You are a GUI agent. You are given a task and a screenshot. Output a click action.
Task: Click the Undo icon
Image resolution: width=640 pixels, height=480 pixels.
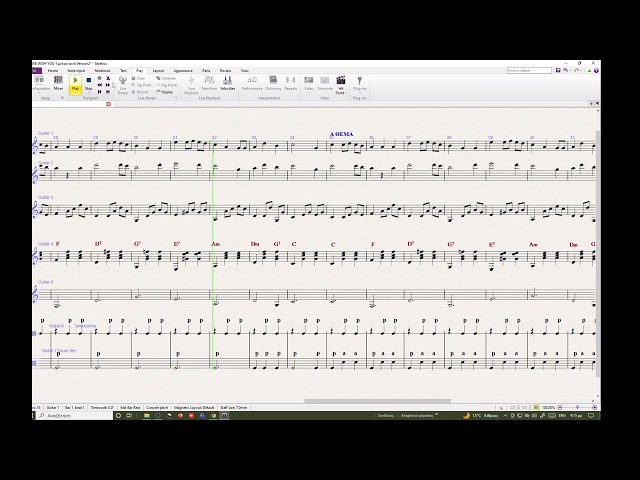click(565, 71)
